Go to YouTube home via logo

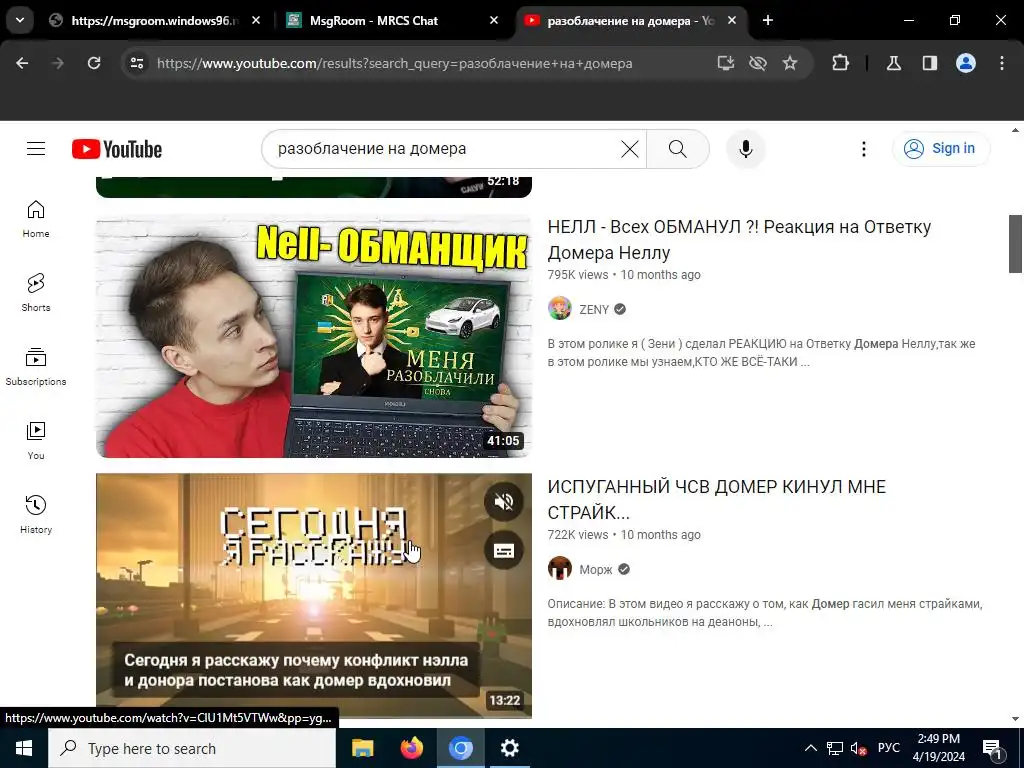117,149
